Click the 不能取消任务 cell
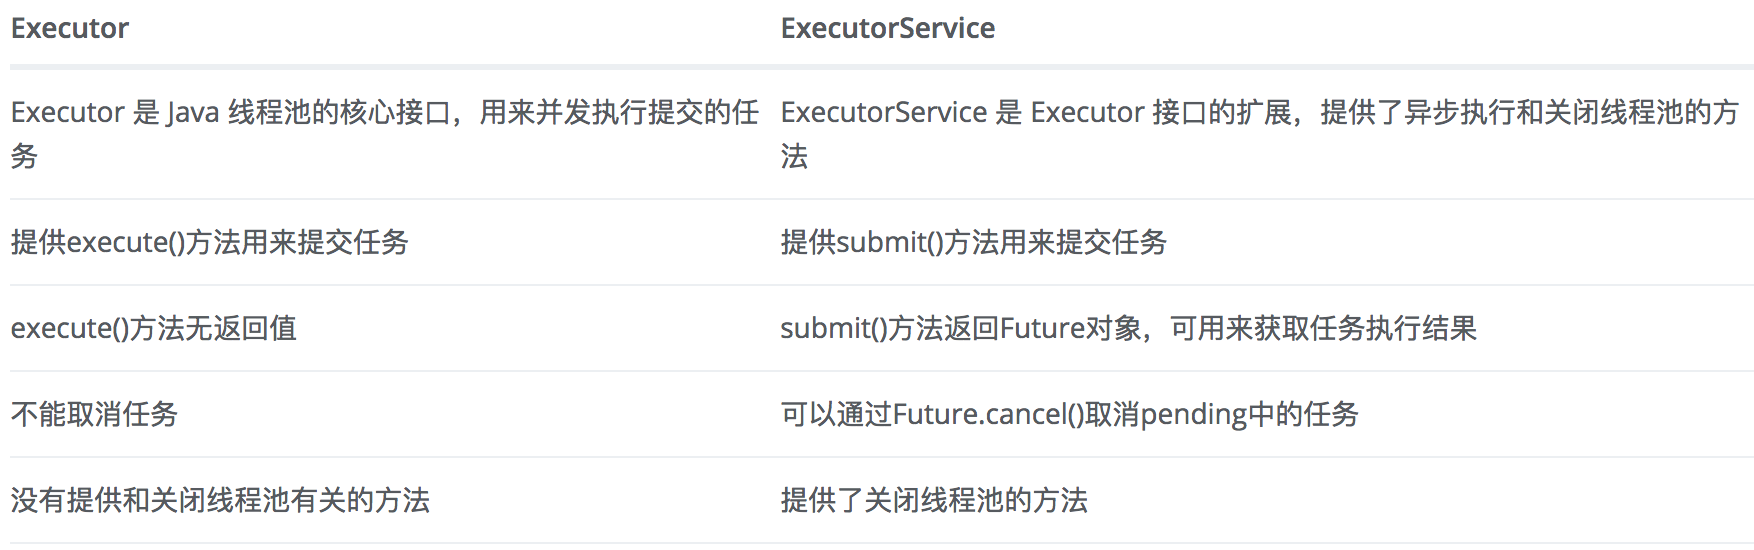The image size is (1754, 550). [x=94, y=414]
